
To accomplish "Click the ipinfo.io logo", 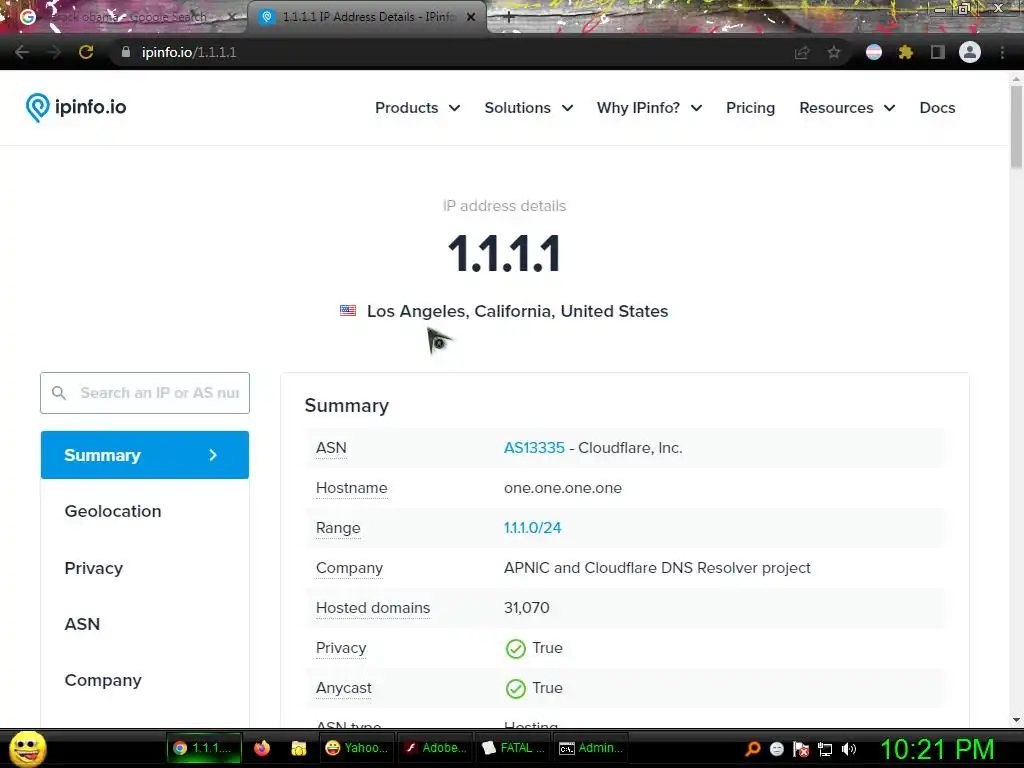I will pos(76,107).
